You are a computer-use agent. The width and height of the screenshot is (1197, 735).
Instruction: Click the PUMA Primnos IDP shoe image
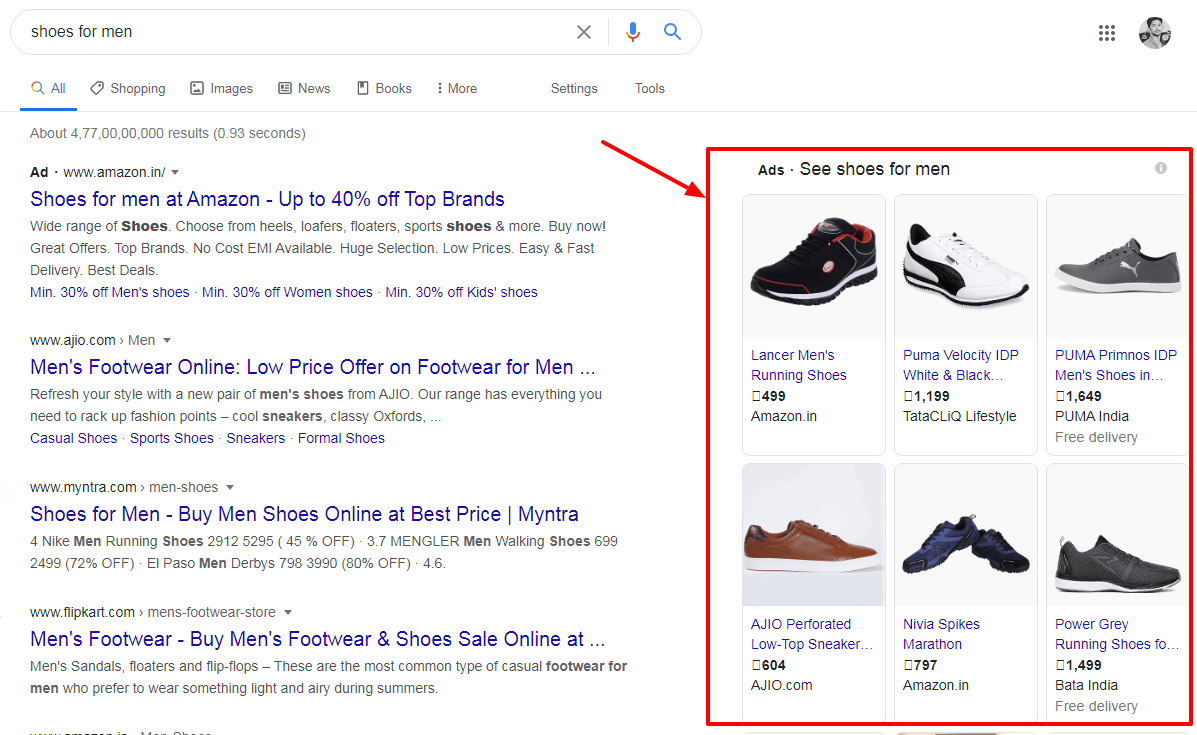tap(1117, 266)
